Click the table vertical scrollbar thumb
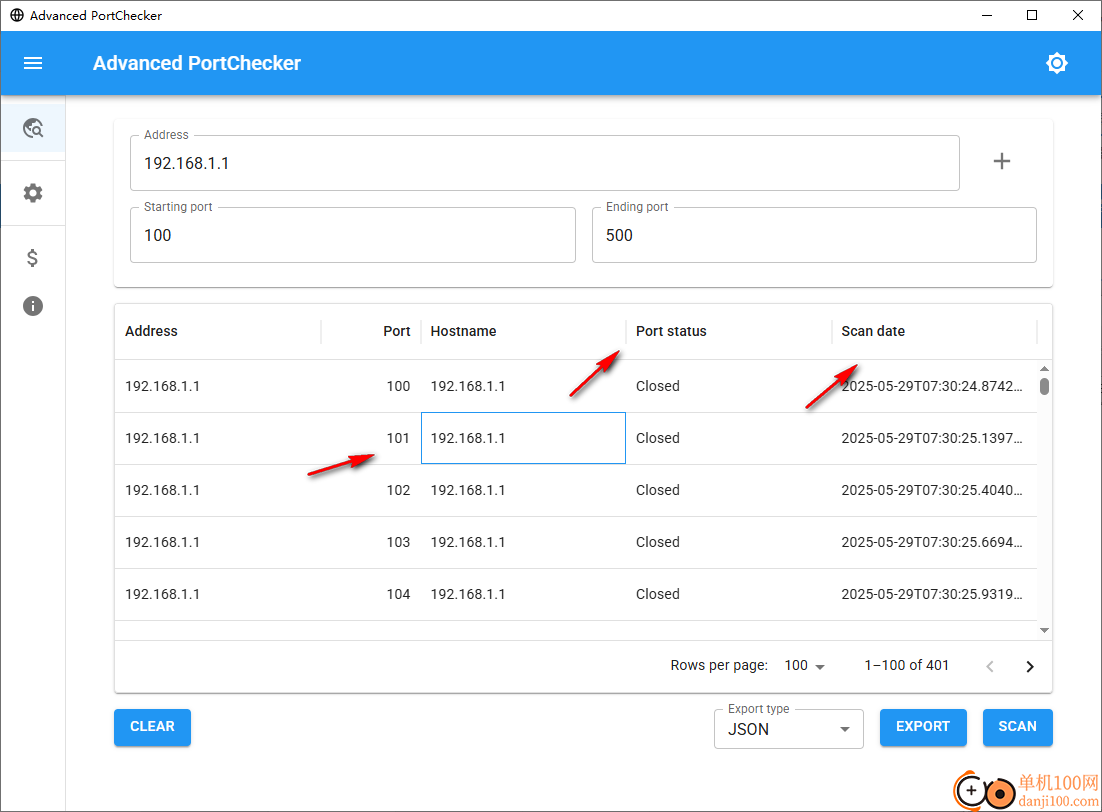 [x=1044, y=387]
